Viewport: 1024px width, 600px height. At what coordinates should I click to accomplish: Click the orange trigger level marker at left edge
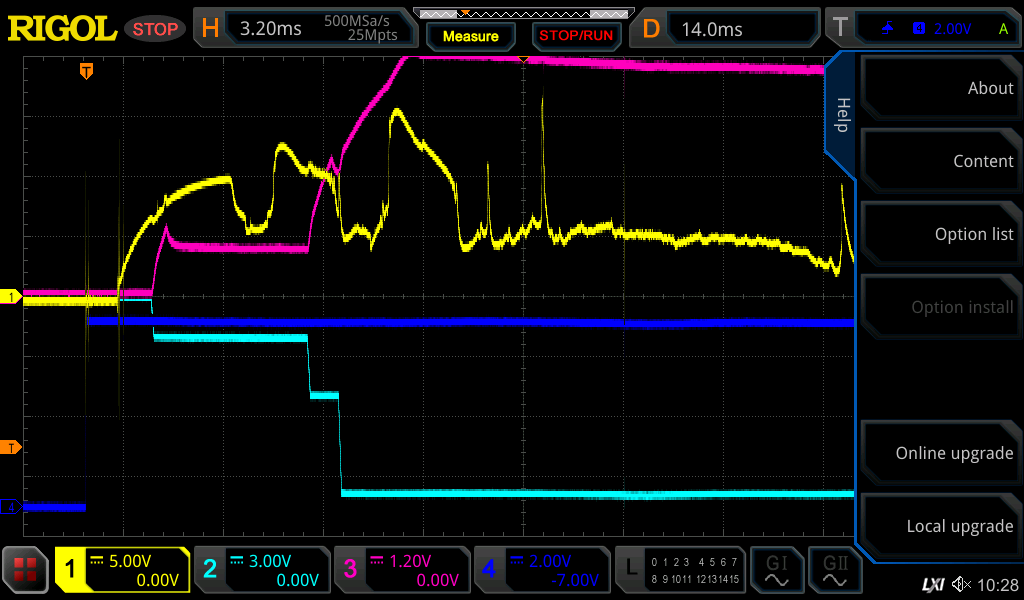[x=11, y=447]
